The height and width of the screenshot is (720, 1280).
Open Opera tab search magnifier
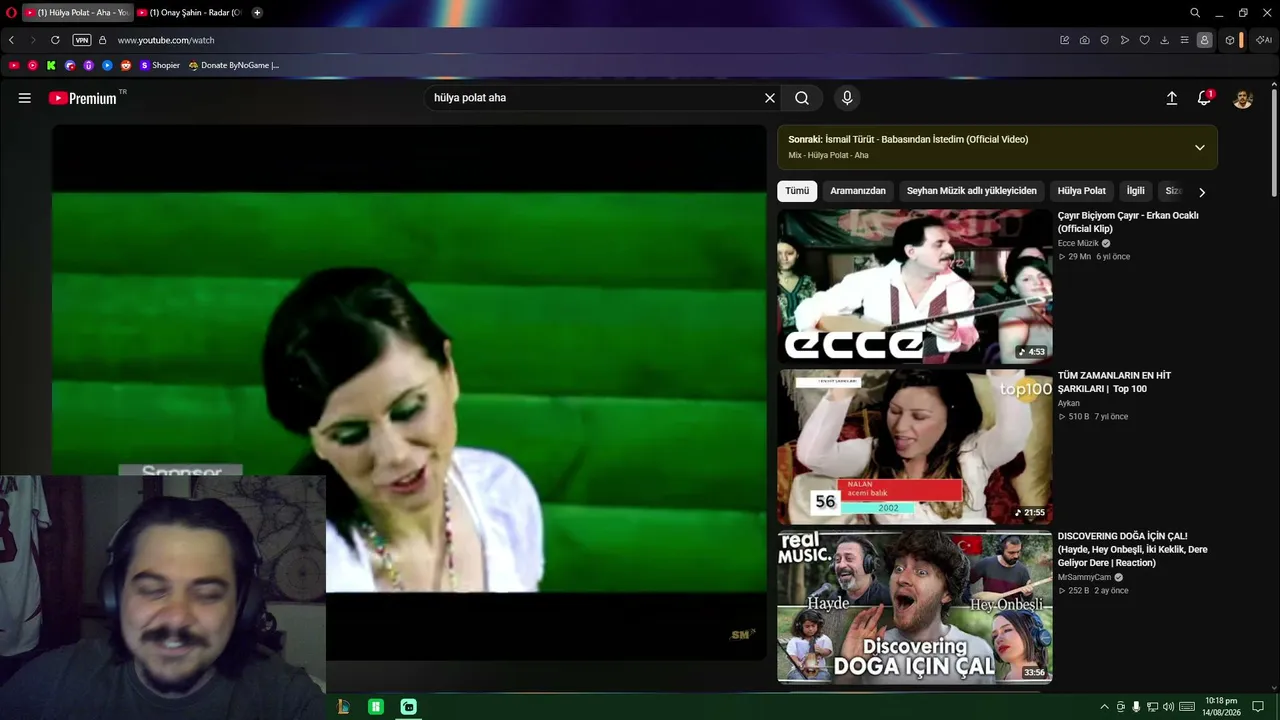coord(1195,12)
